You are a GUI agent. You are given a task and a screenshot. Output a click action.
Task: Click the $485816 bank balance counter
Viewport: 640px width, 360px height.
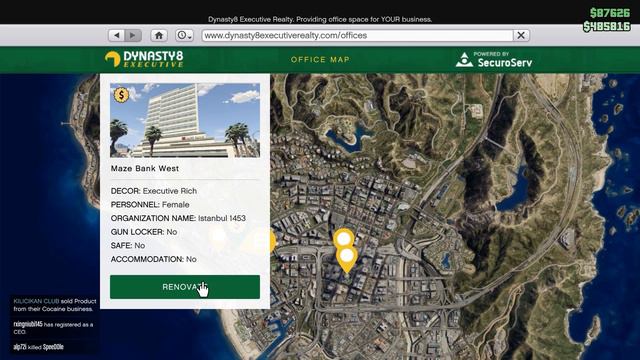607,27
